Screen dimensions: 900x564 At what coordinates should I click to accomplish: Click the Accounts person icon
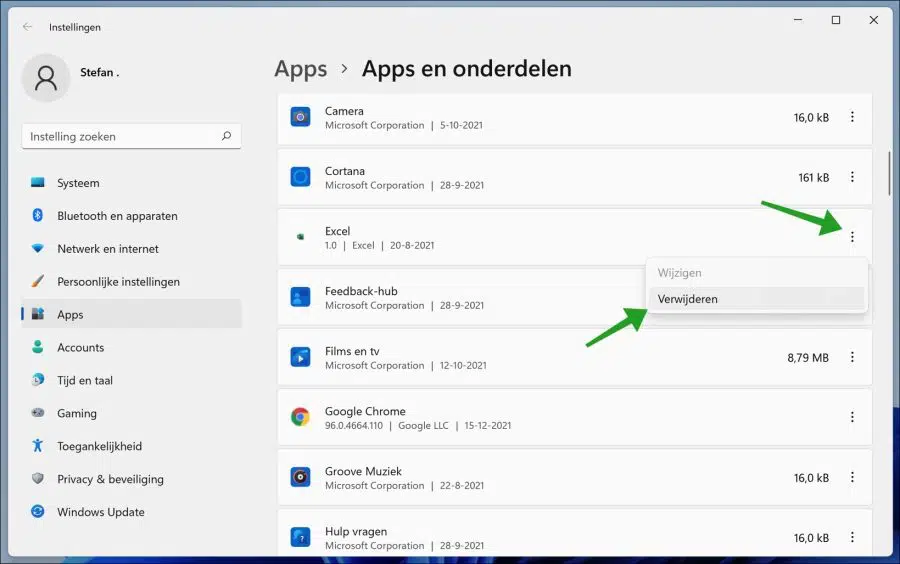click(38, 347)
